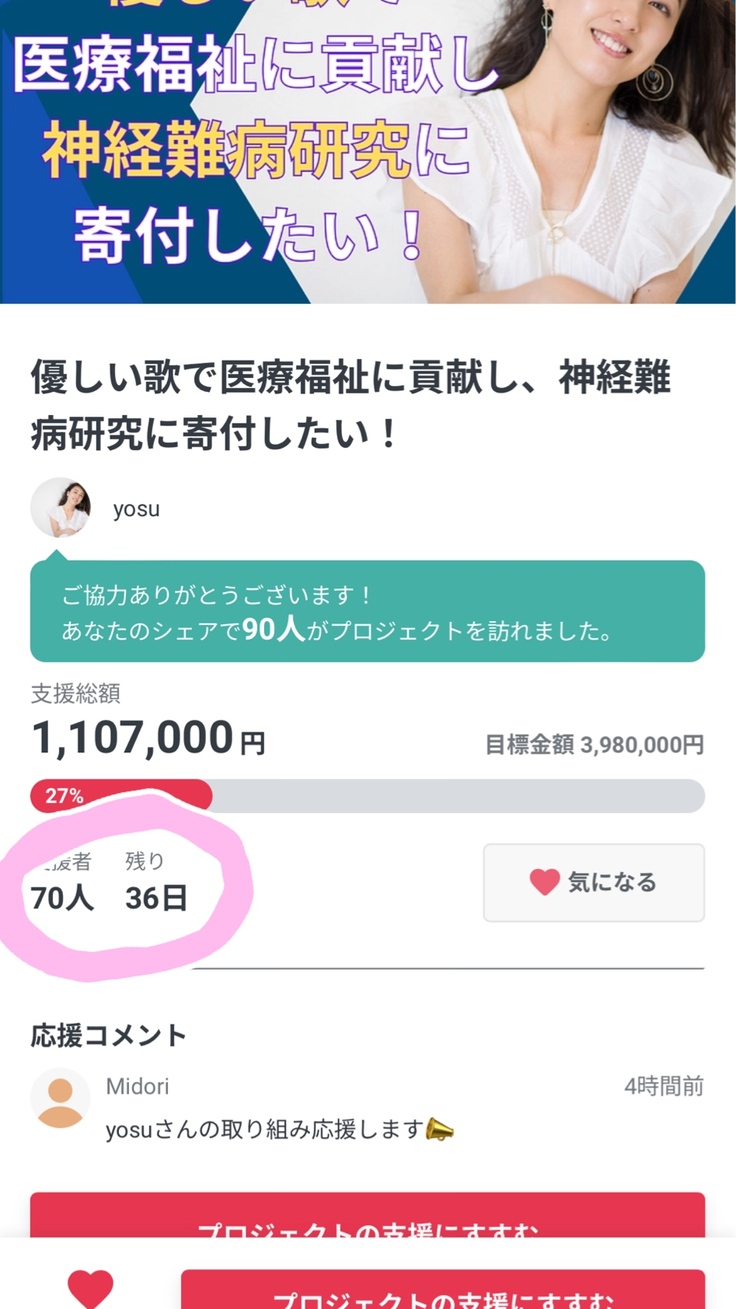Select the 応援コメント section heading
The height and width of the screenshot is (1309, 736).
coord(109,1035)
